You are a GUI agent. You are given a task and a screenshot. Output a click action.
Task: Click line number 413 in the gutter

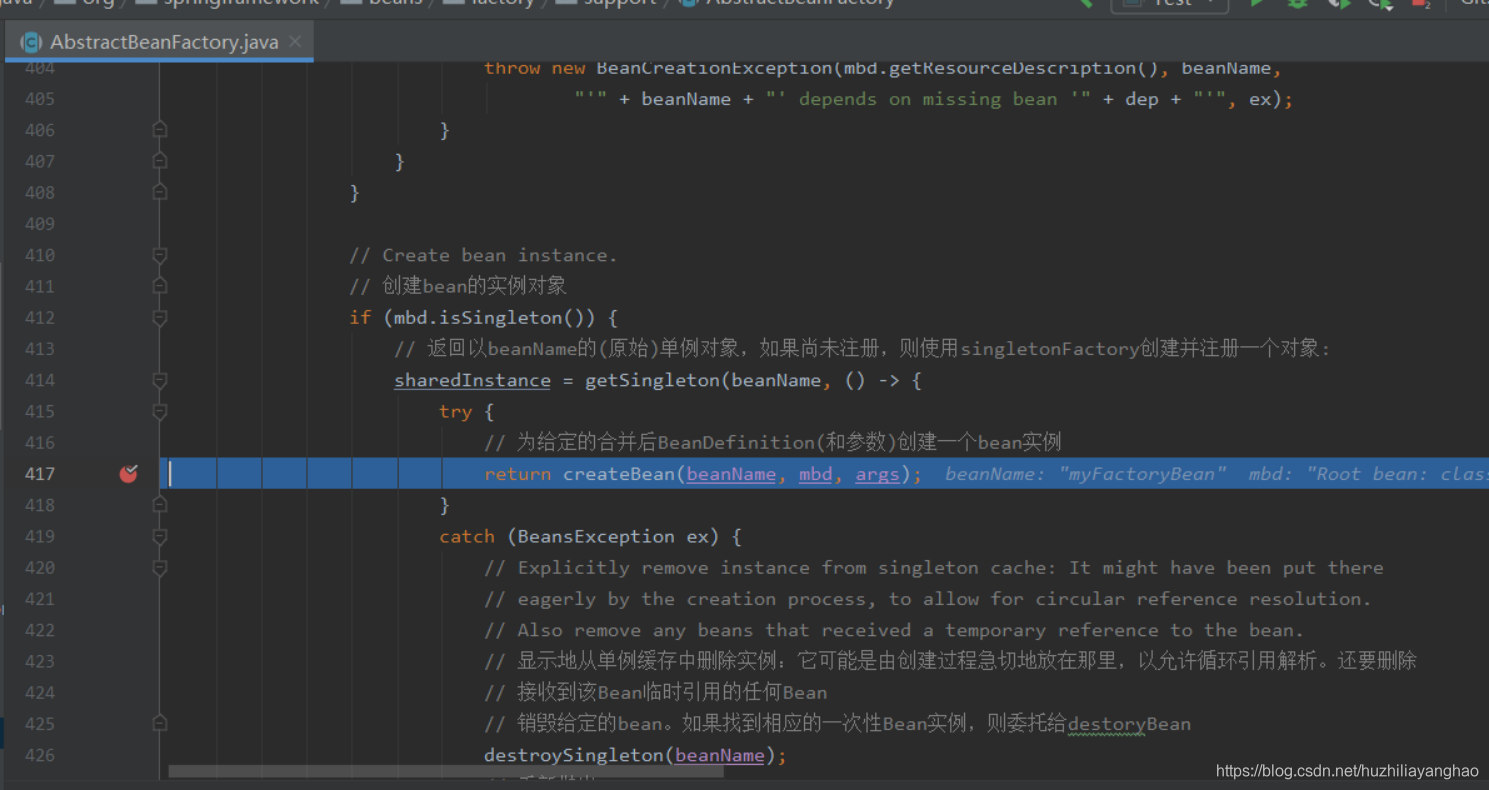pyautogui.click(x=40, y=349)
